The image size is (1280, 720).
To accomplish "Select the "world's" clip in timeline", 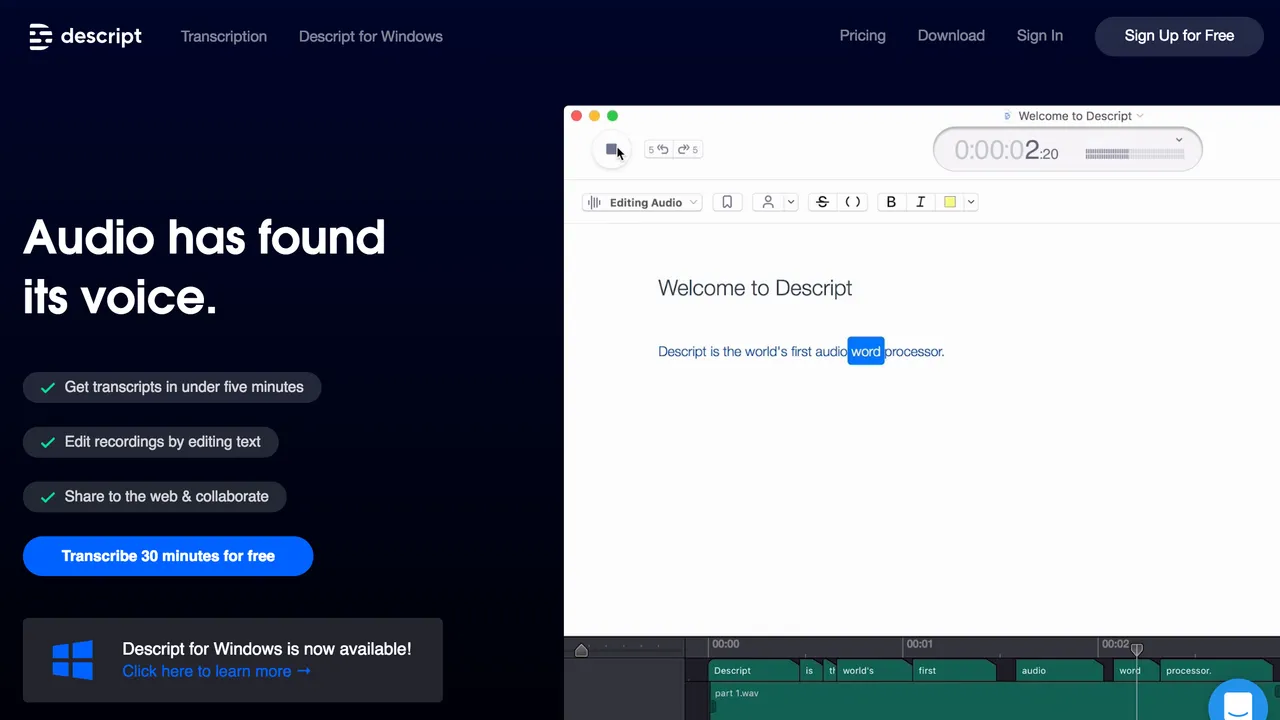I will [876, 670].
